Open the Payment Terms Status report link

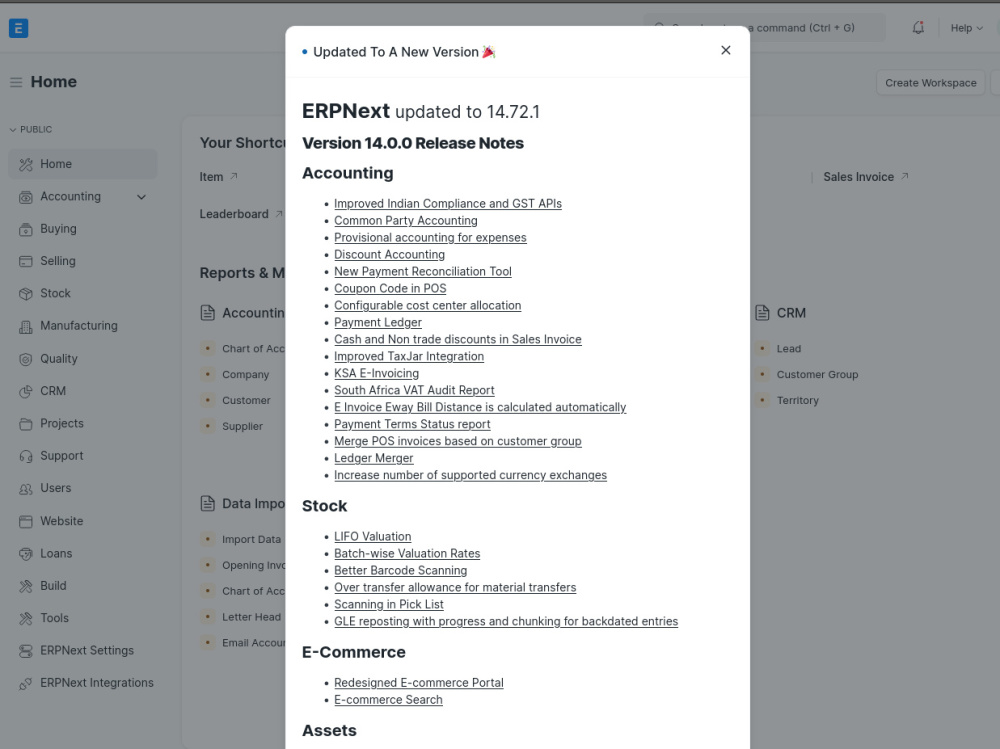tap(412, 425)
